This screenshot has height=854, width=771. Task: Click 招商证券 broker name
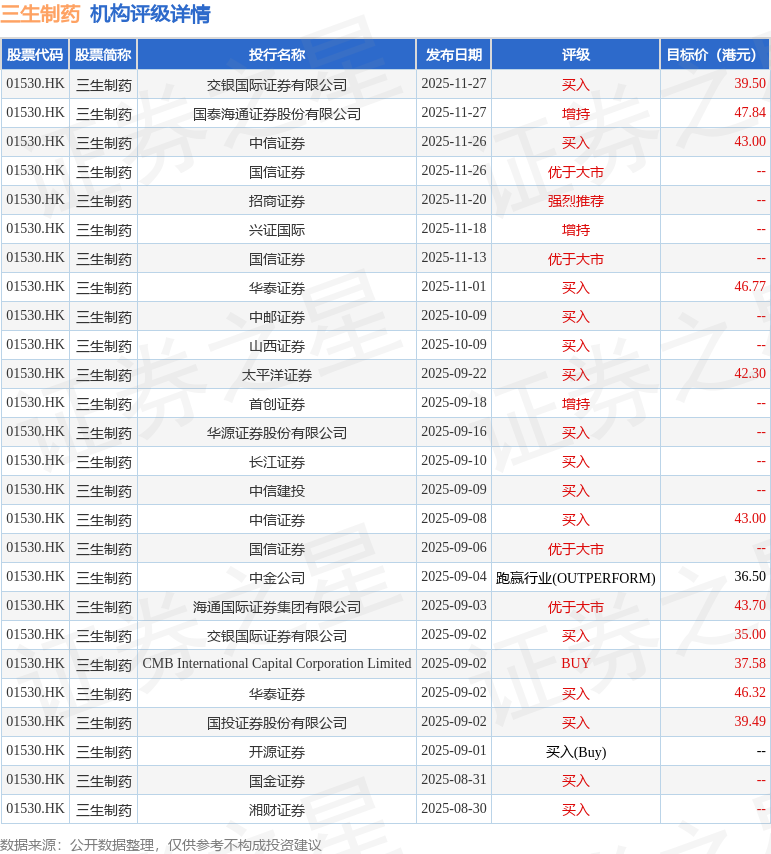(277, 201)
